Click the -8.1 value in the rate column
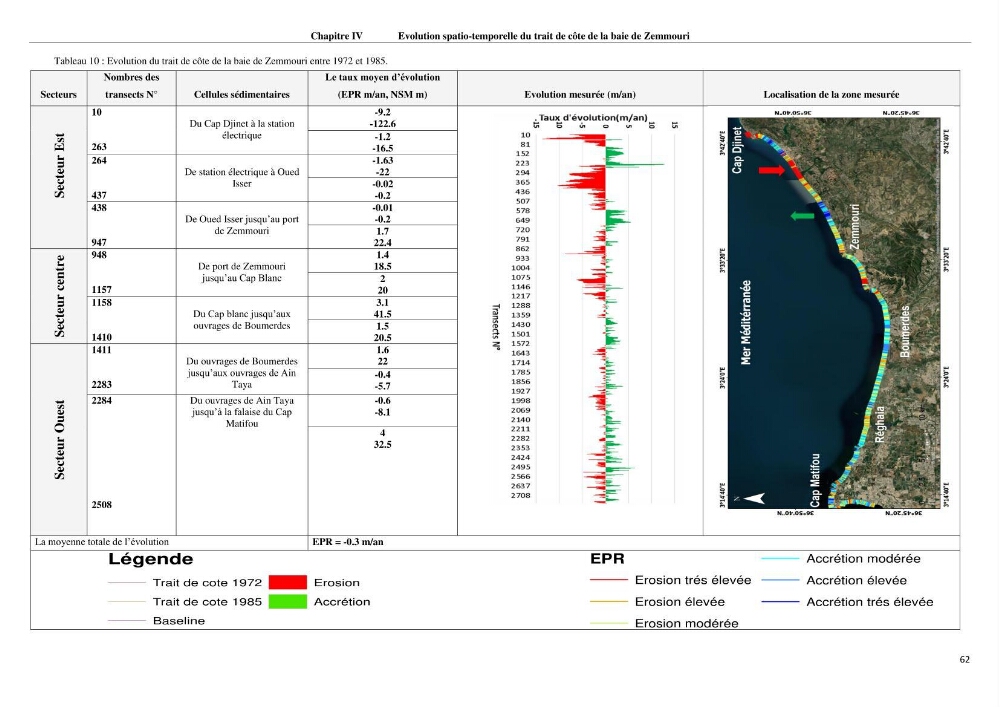This screenshot has height=707, width=1000. [383, 412]
